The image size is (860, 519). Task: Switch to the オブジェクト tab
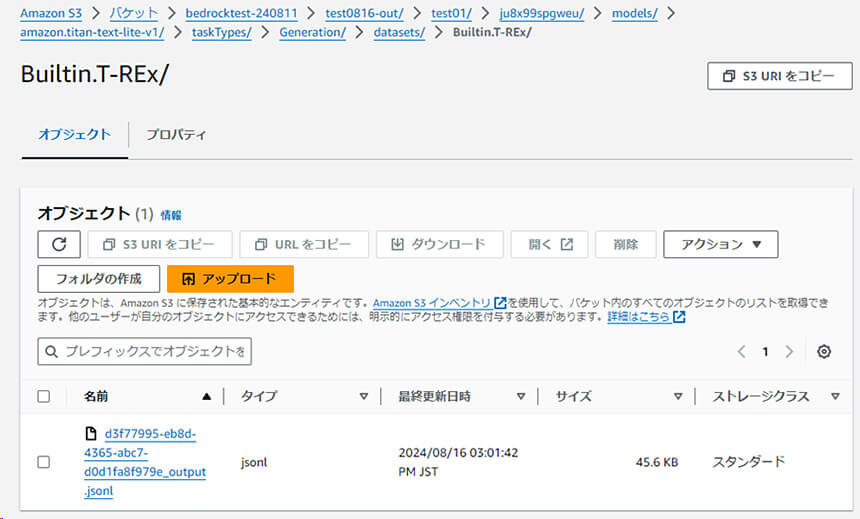[75, 135]
